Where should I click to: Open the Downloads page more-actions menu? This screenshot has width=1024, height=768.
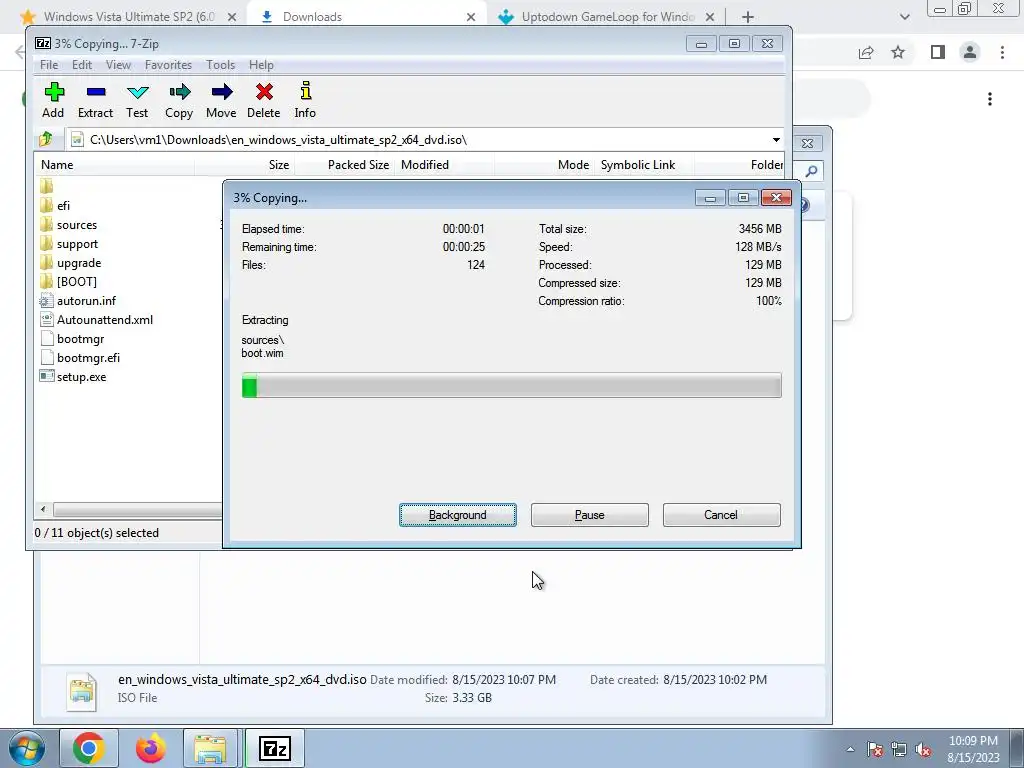click(x=990, y=99)
